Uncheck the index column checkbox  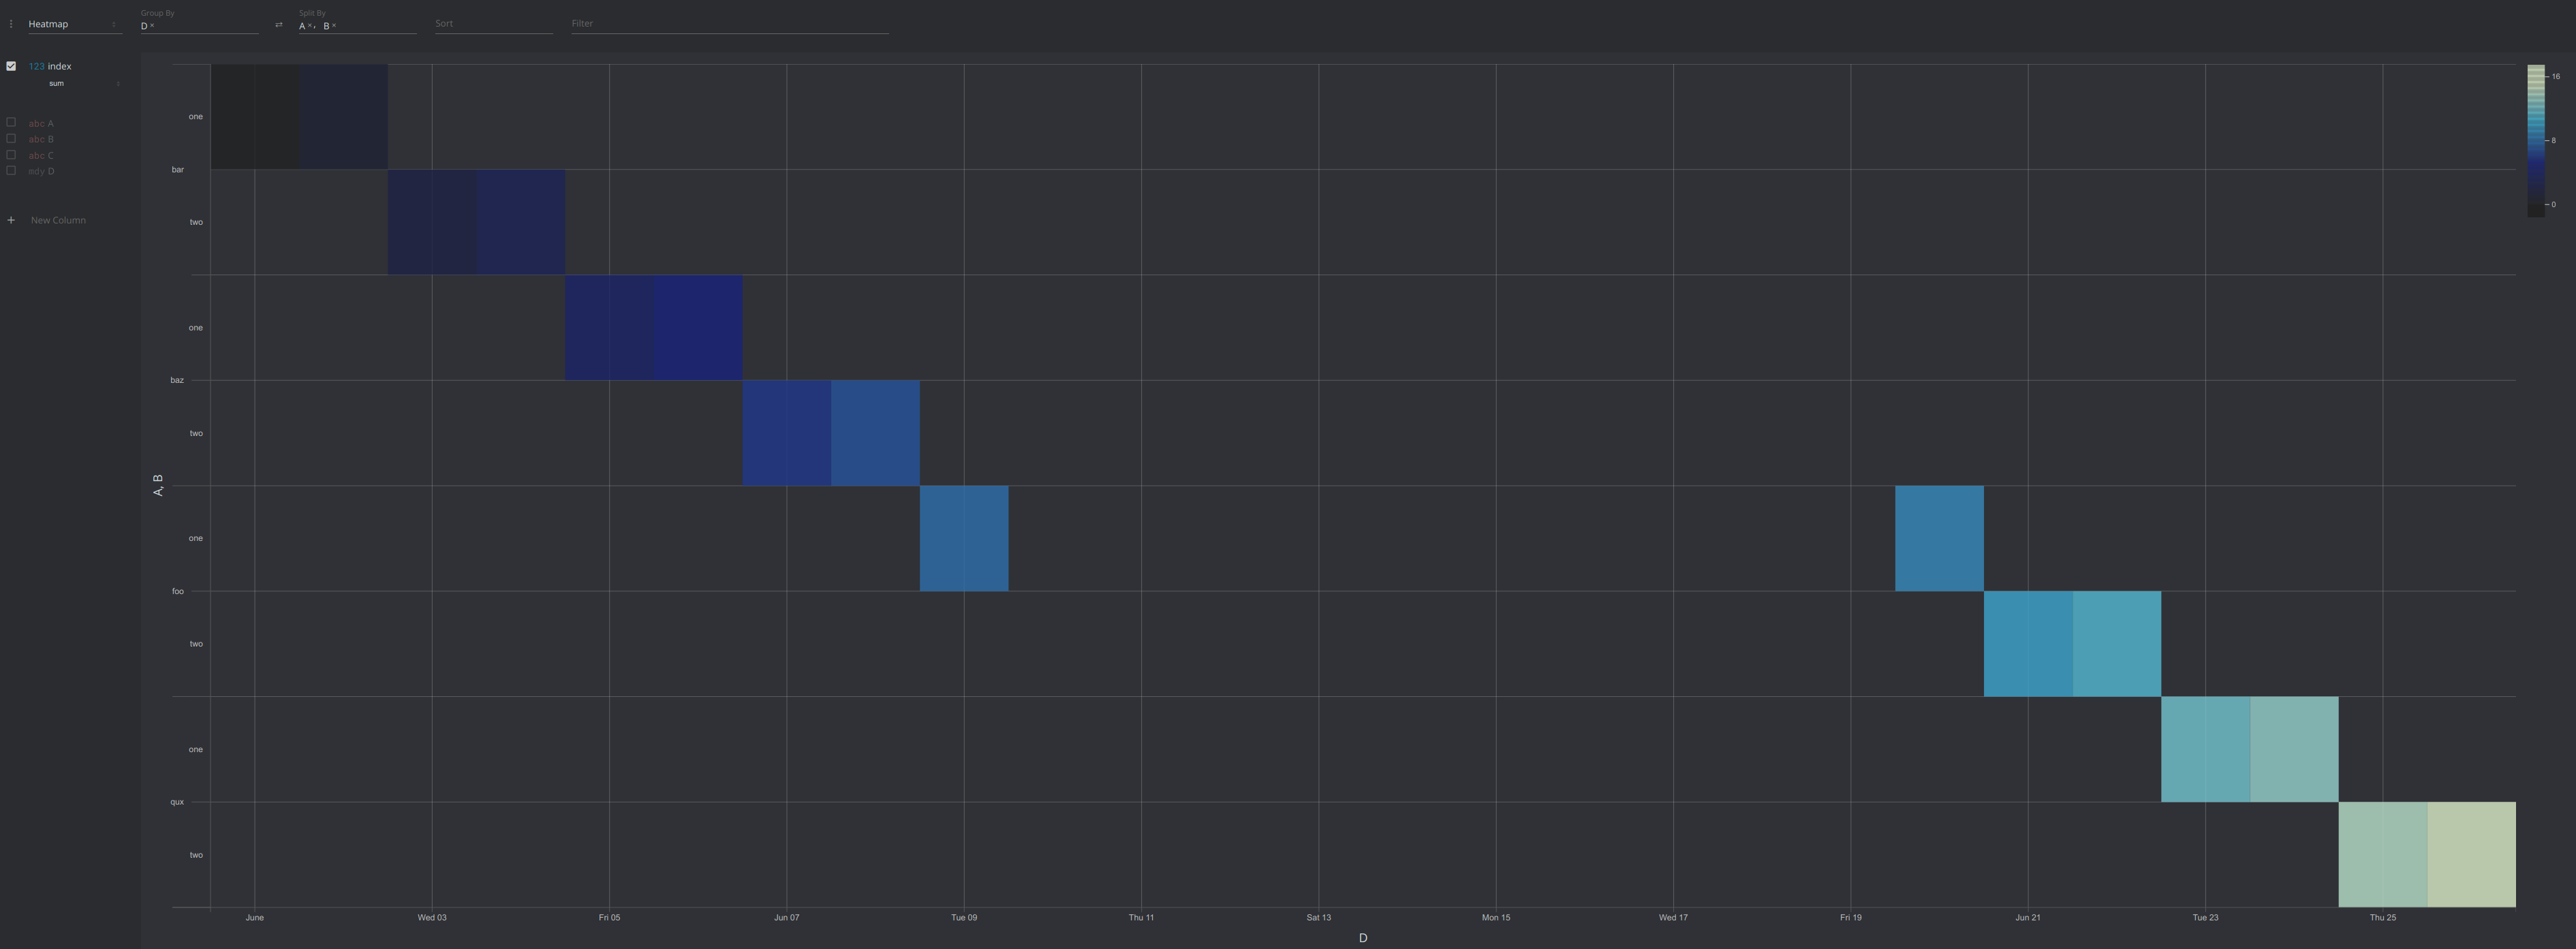(11, 66)
